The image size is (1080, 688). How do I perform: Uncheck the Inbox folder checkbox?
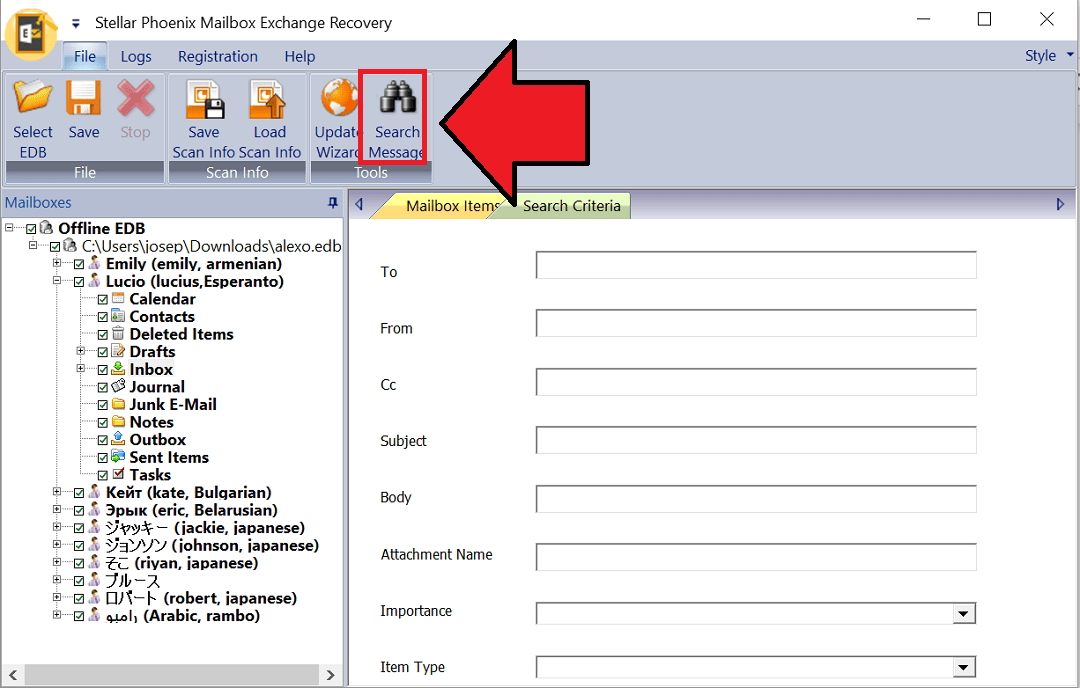[103, 370]
